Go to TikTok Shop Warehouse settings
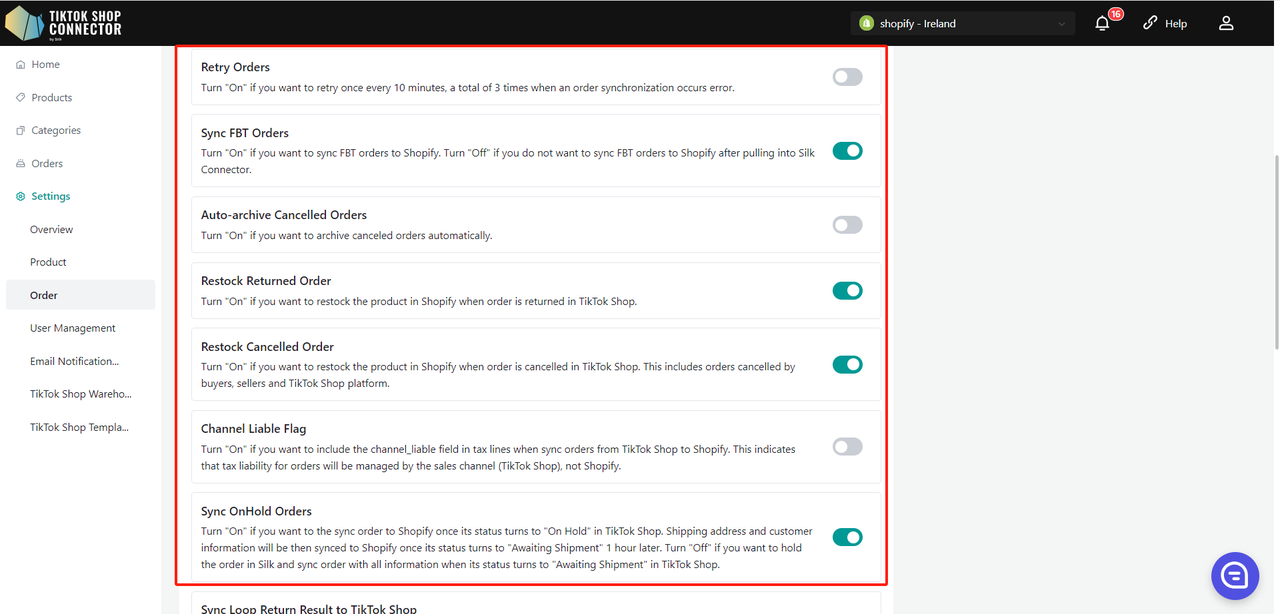This screenshot has width=1280, height=614. (80, 394)
